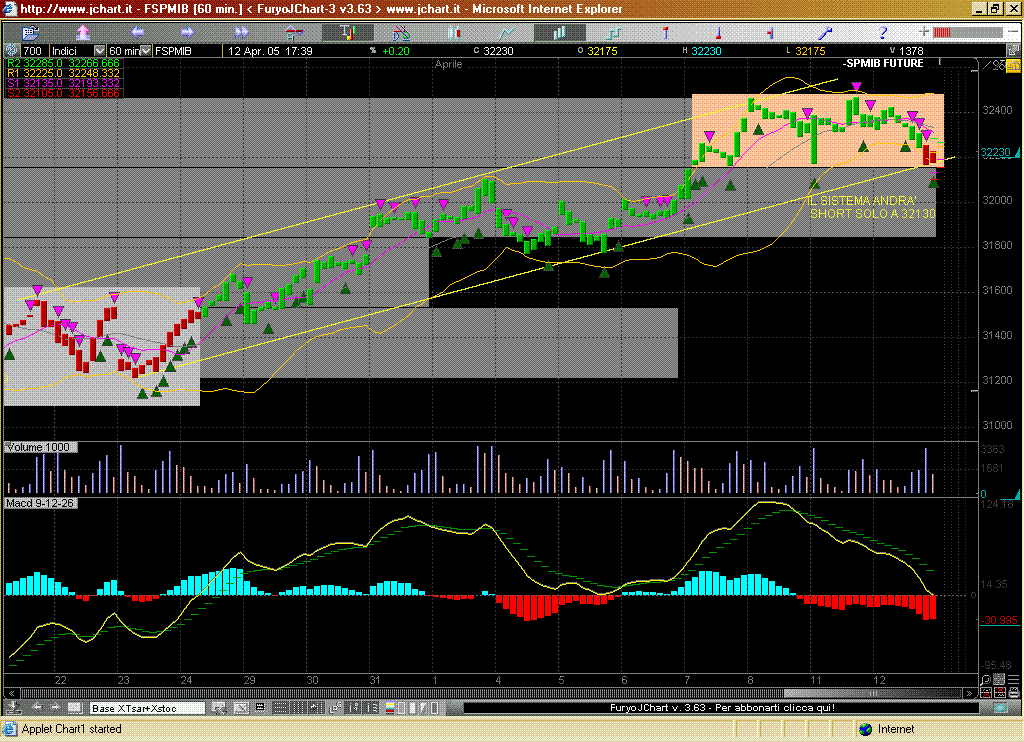Open help with the question mark

pos(882,32)
